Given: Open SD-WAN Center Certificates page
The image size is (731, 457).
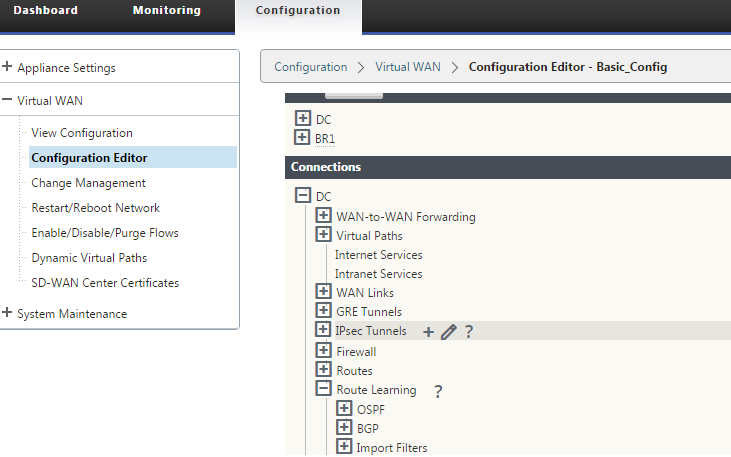Looking at the screenshot, I should coord(105,283).
